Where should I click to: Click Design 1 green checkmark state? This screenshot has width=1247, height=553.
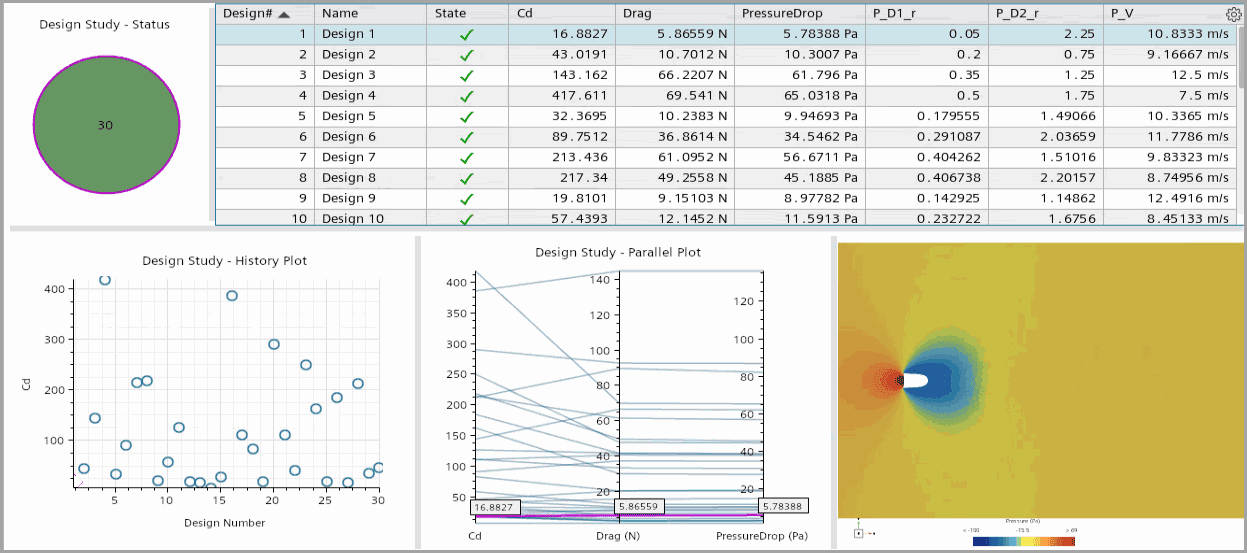pos(467,34)
